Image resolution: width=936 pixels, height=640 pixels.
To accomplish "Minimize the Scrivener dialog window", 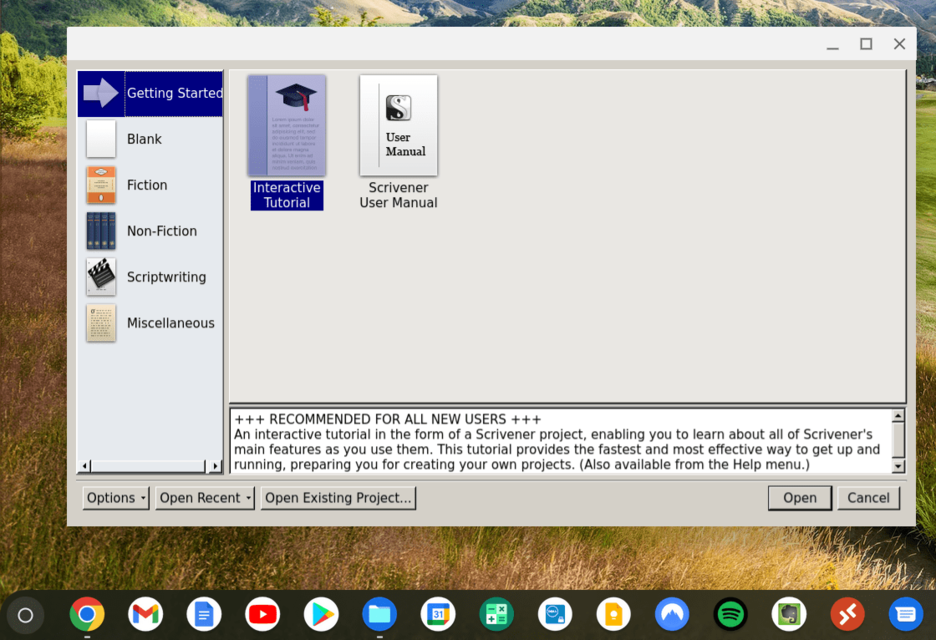I will point(833,44).
